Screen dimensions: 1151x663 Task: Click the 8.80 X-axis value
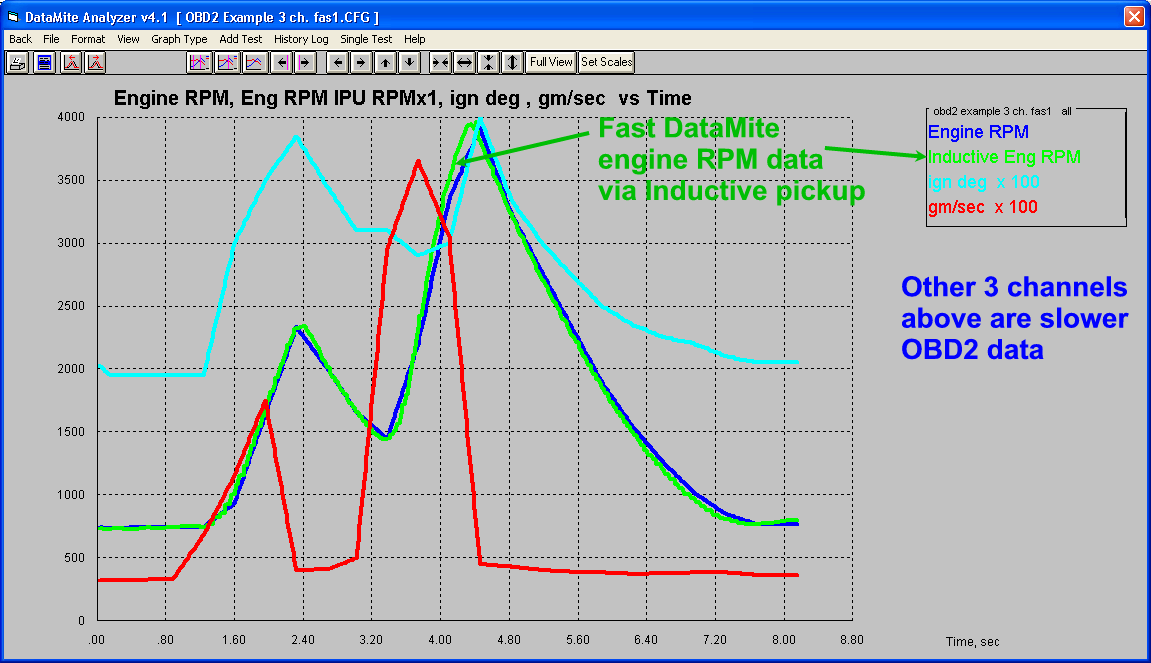pos(852,640)
